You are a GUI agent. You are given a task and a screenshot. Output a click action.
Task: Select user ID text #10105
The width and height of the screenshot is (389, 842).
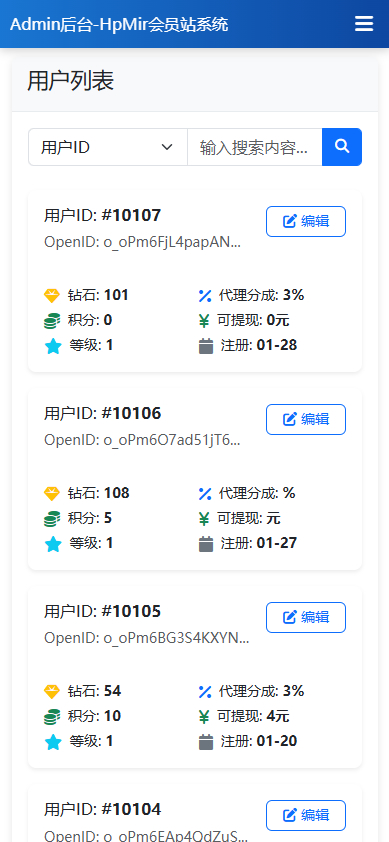click(x=102, y=612)
